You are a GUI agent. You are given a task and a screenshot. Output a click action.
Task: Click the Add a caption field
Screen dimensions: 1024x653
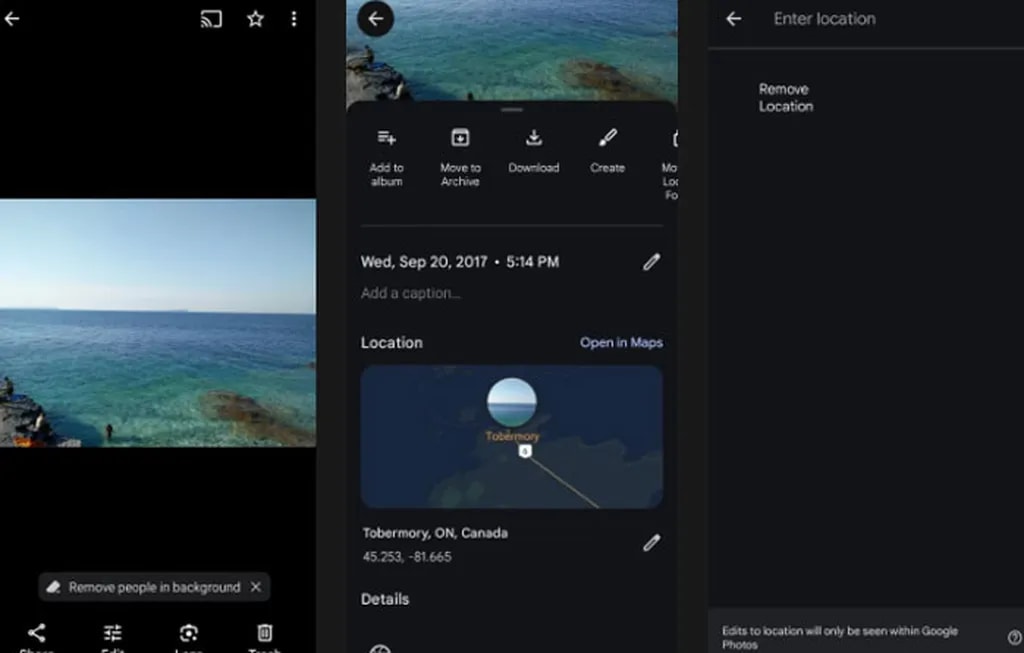[411, 293]
